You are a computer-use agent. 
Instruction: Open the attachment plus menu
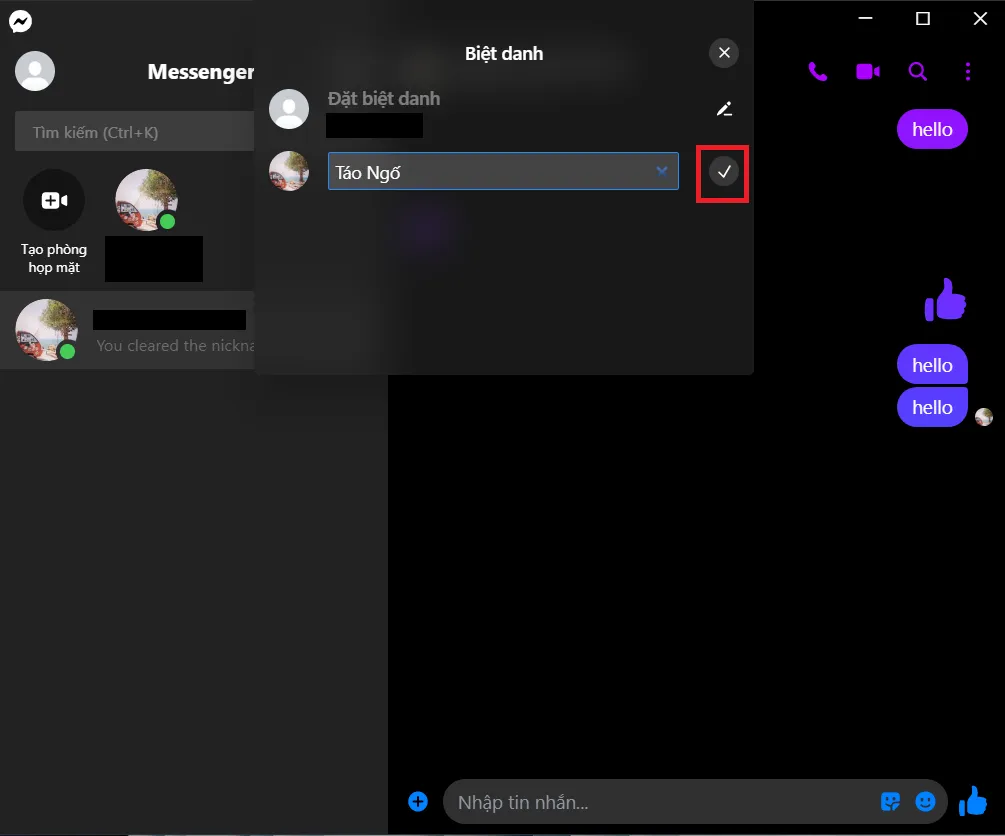point(418,801)
